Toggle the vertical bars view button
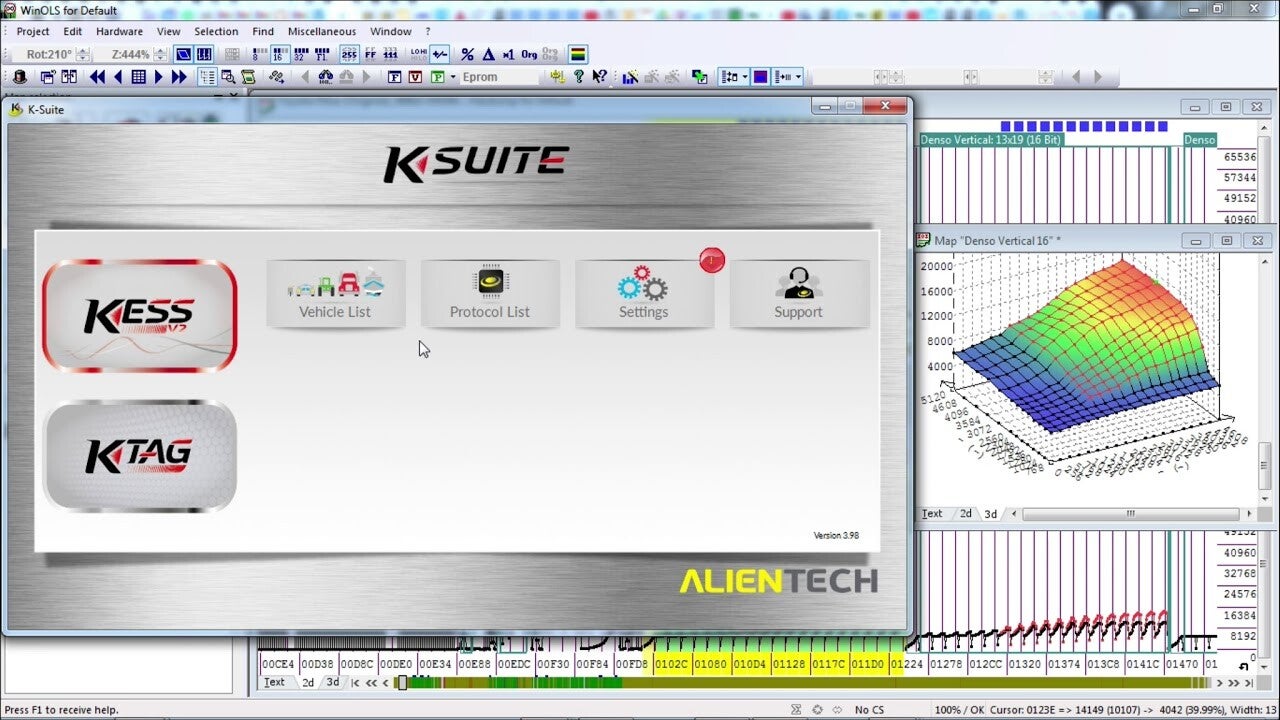The image size is (1280, 720). [203, 54]
